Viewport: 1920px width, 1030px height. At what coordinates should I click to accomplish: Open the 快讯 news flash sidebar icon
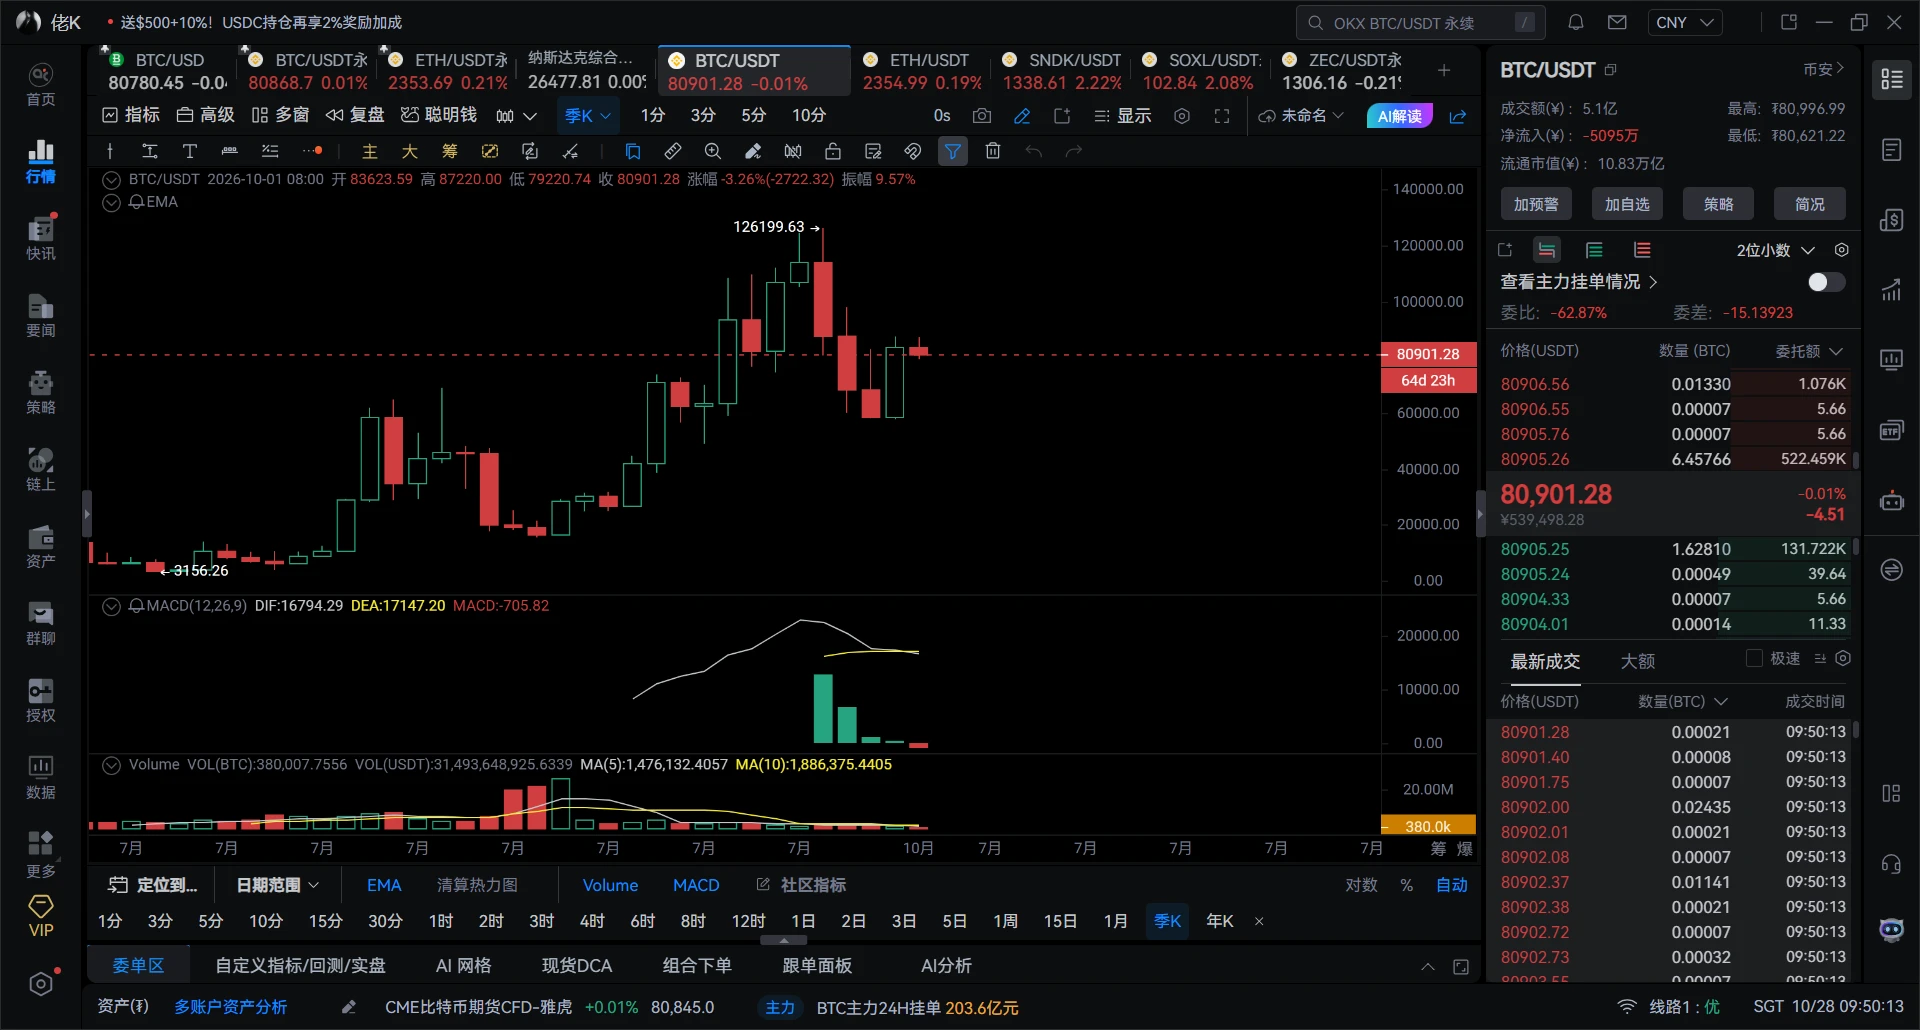pyautogui.click(x=40, y=238)
